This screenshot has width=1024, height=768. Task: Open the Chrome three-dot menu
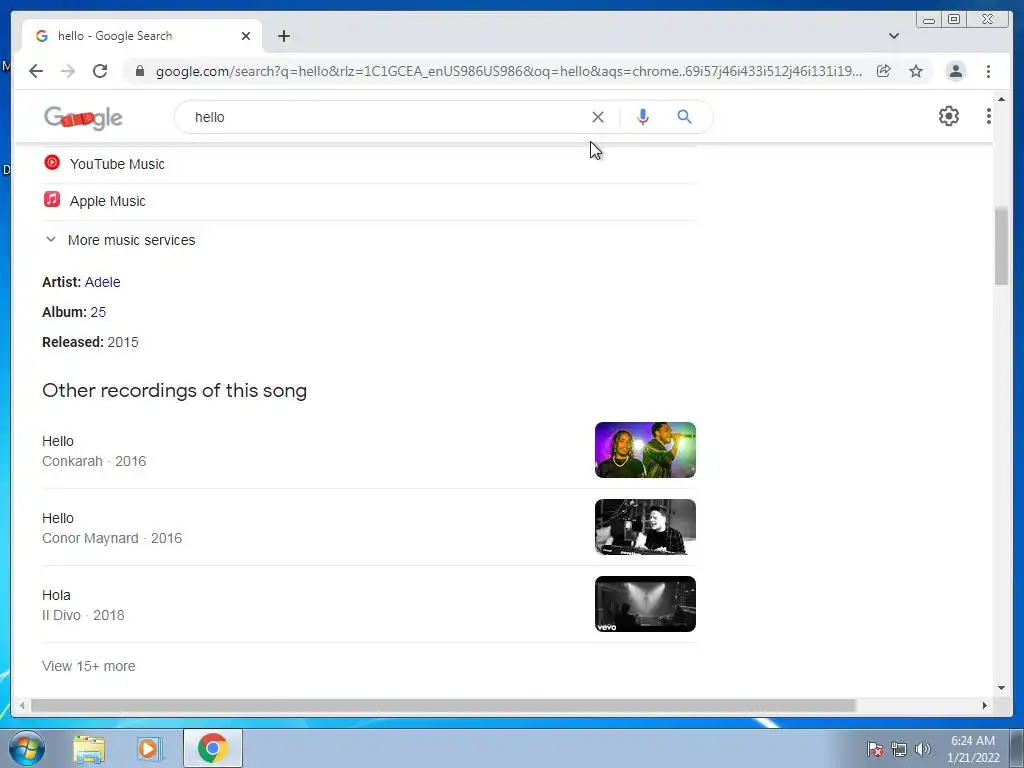coord(988,71)
